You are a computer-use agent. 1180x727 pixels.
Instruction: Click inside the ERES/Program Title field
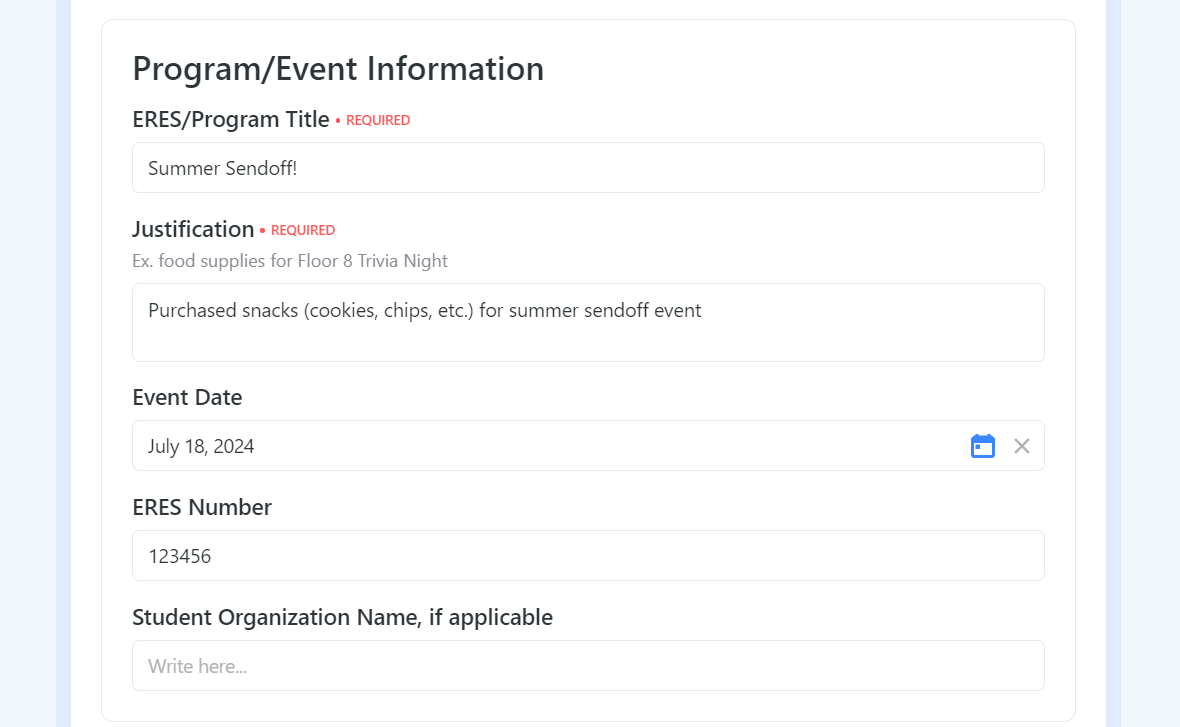coord(588,167)
